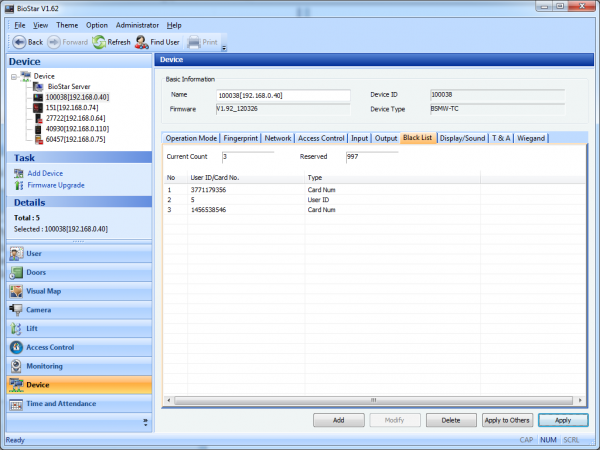Image resolution: width=600 pixels, height=450 pixels.
Task: Click the Firmware Upgrade link
Action: [x=56, y=185]
